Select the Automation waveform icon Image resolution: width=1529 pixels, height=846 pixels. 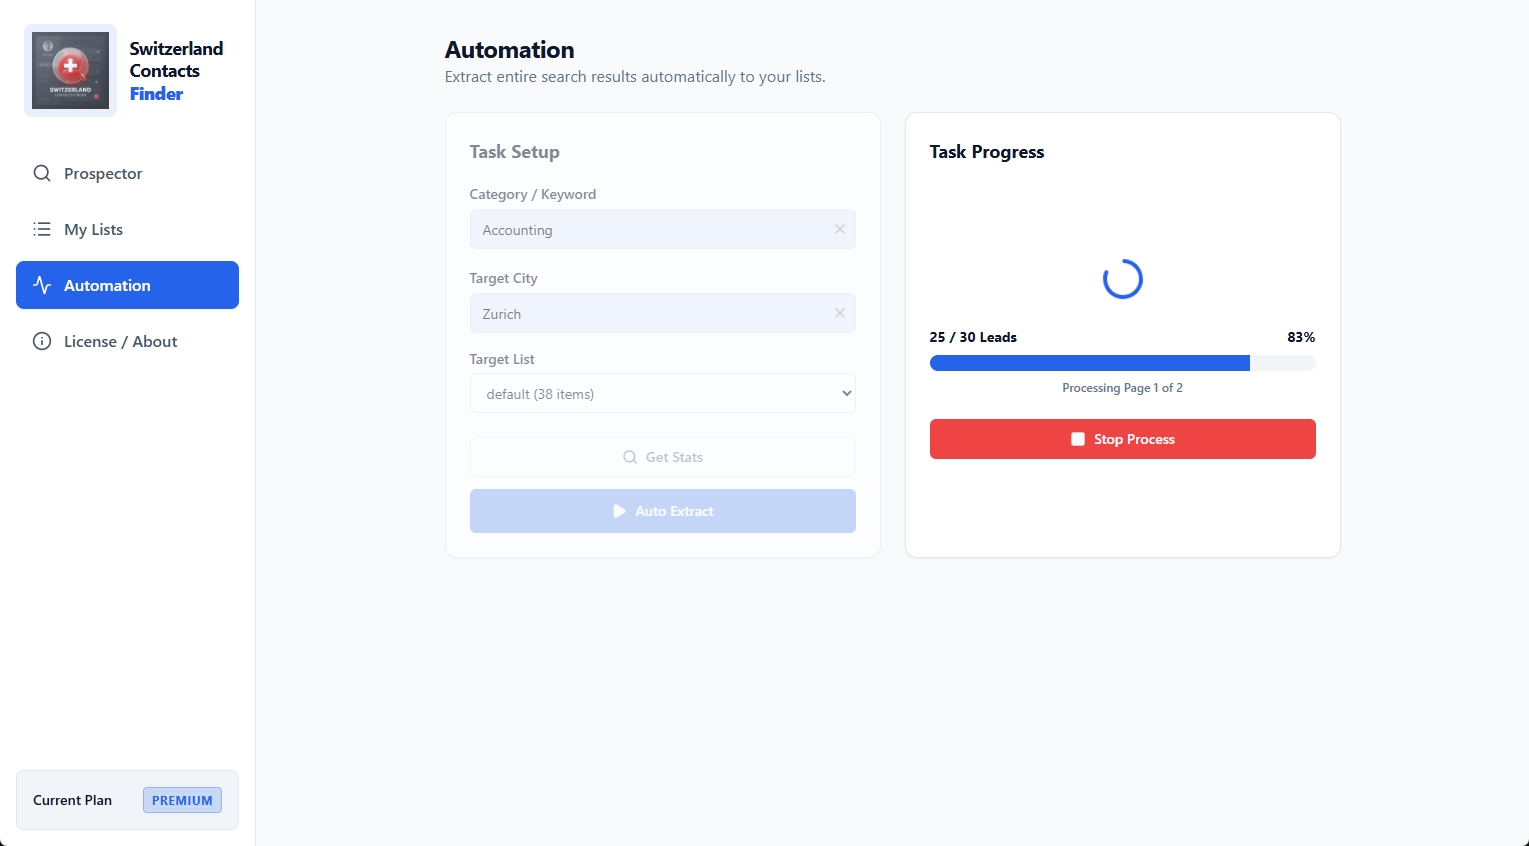tap(42, 285)
